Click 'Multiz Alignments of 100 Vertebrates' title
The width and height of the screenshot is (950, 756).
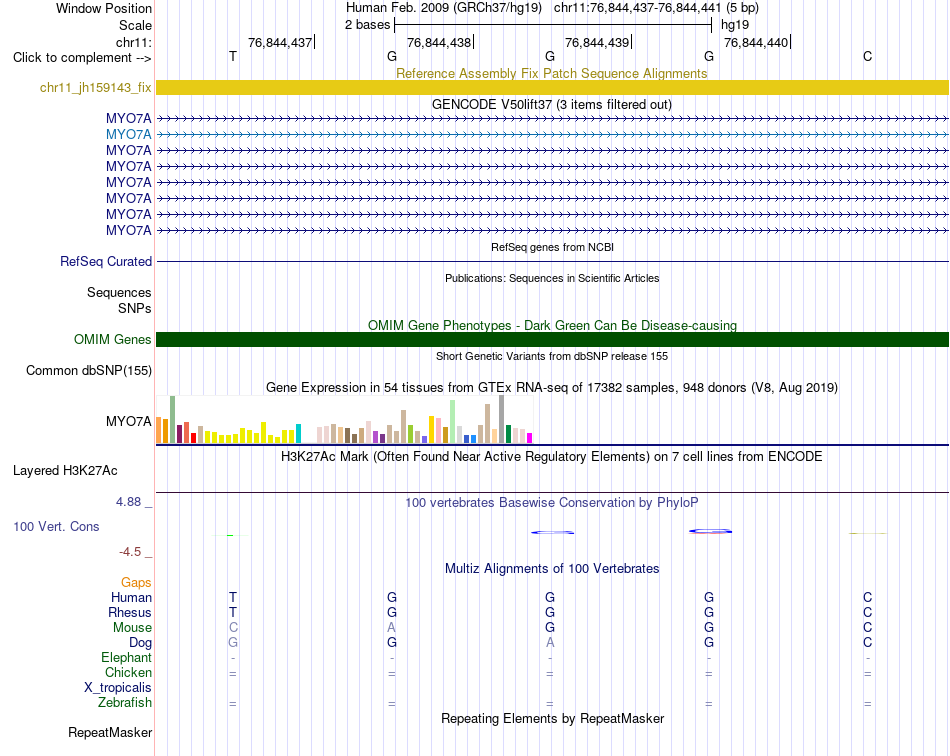pos(552,568)
